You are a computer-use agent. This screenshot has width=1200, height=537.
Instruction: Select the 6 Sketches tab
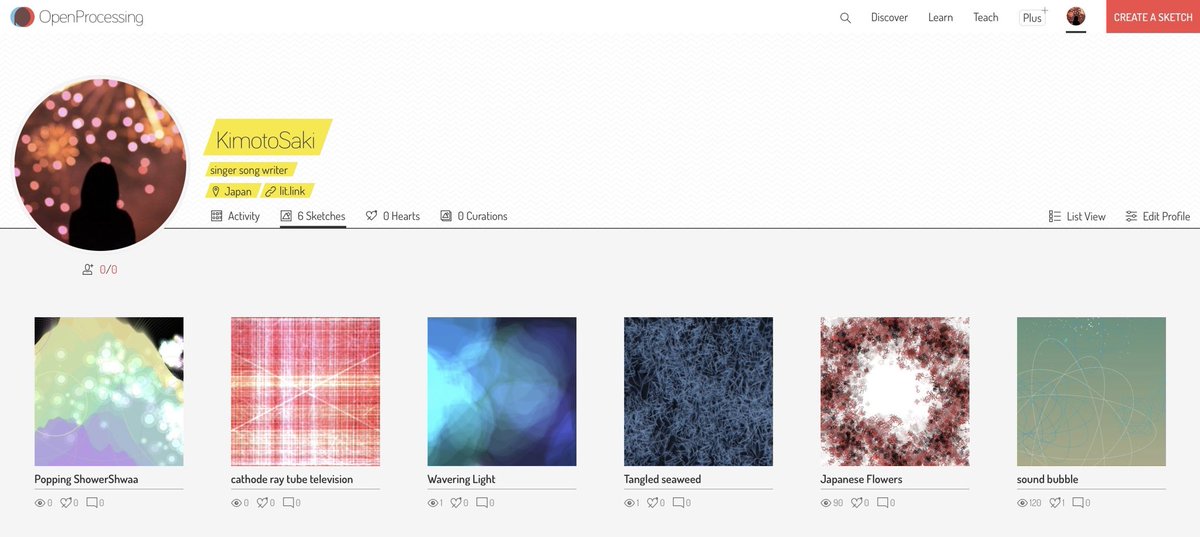tap(313, 216)
